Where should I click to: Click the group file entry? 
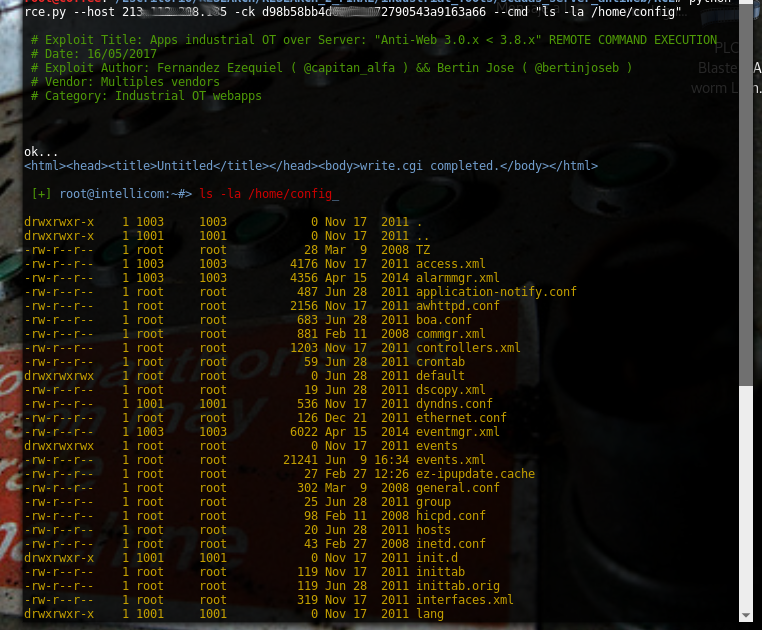coord(433,502)
